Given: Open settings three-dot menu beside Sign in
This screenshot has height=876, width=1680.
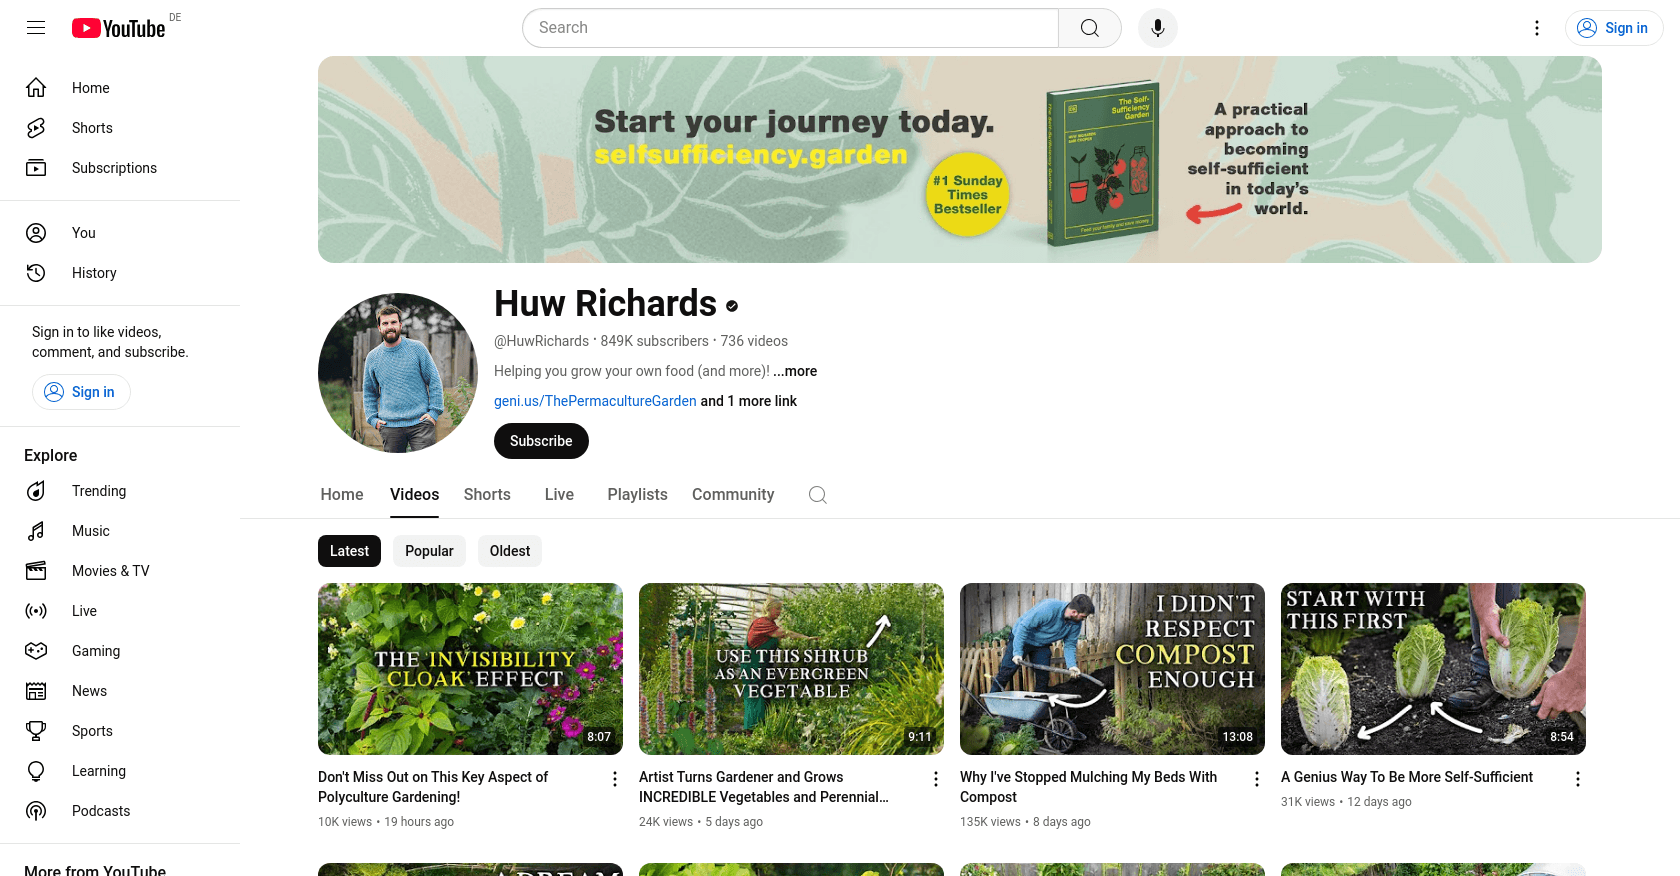Looking at the screenshot, I should [1537, 28].
